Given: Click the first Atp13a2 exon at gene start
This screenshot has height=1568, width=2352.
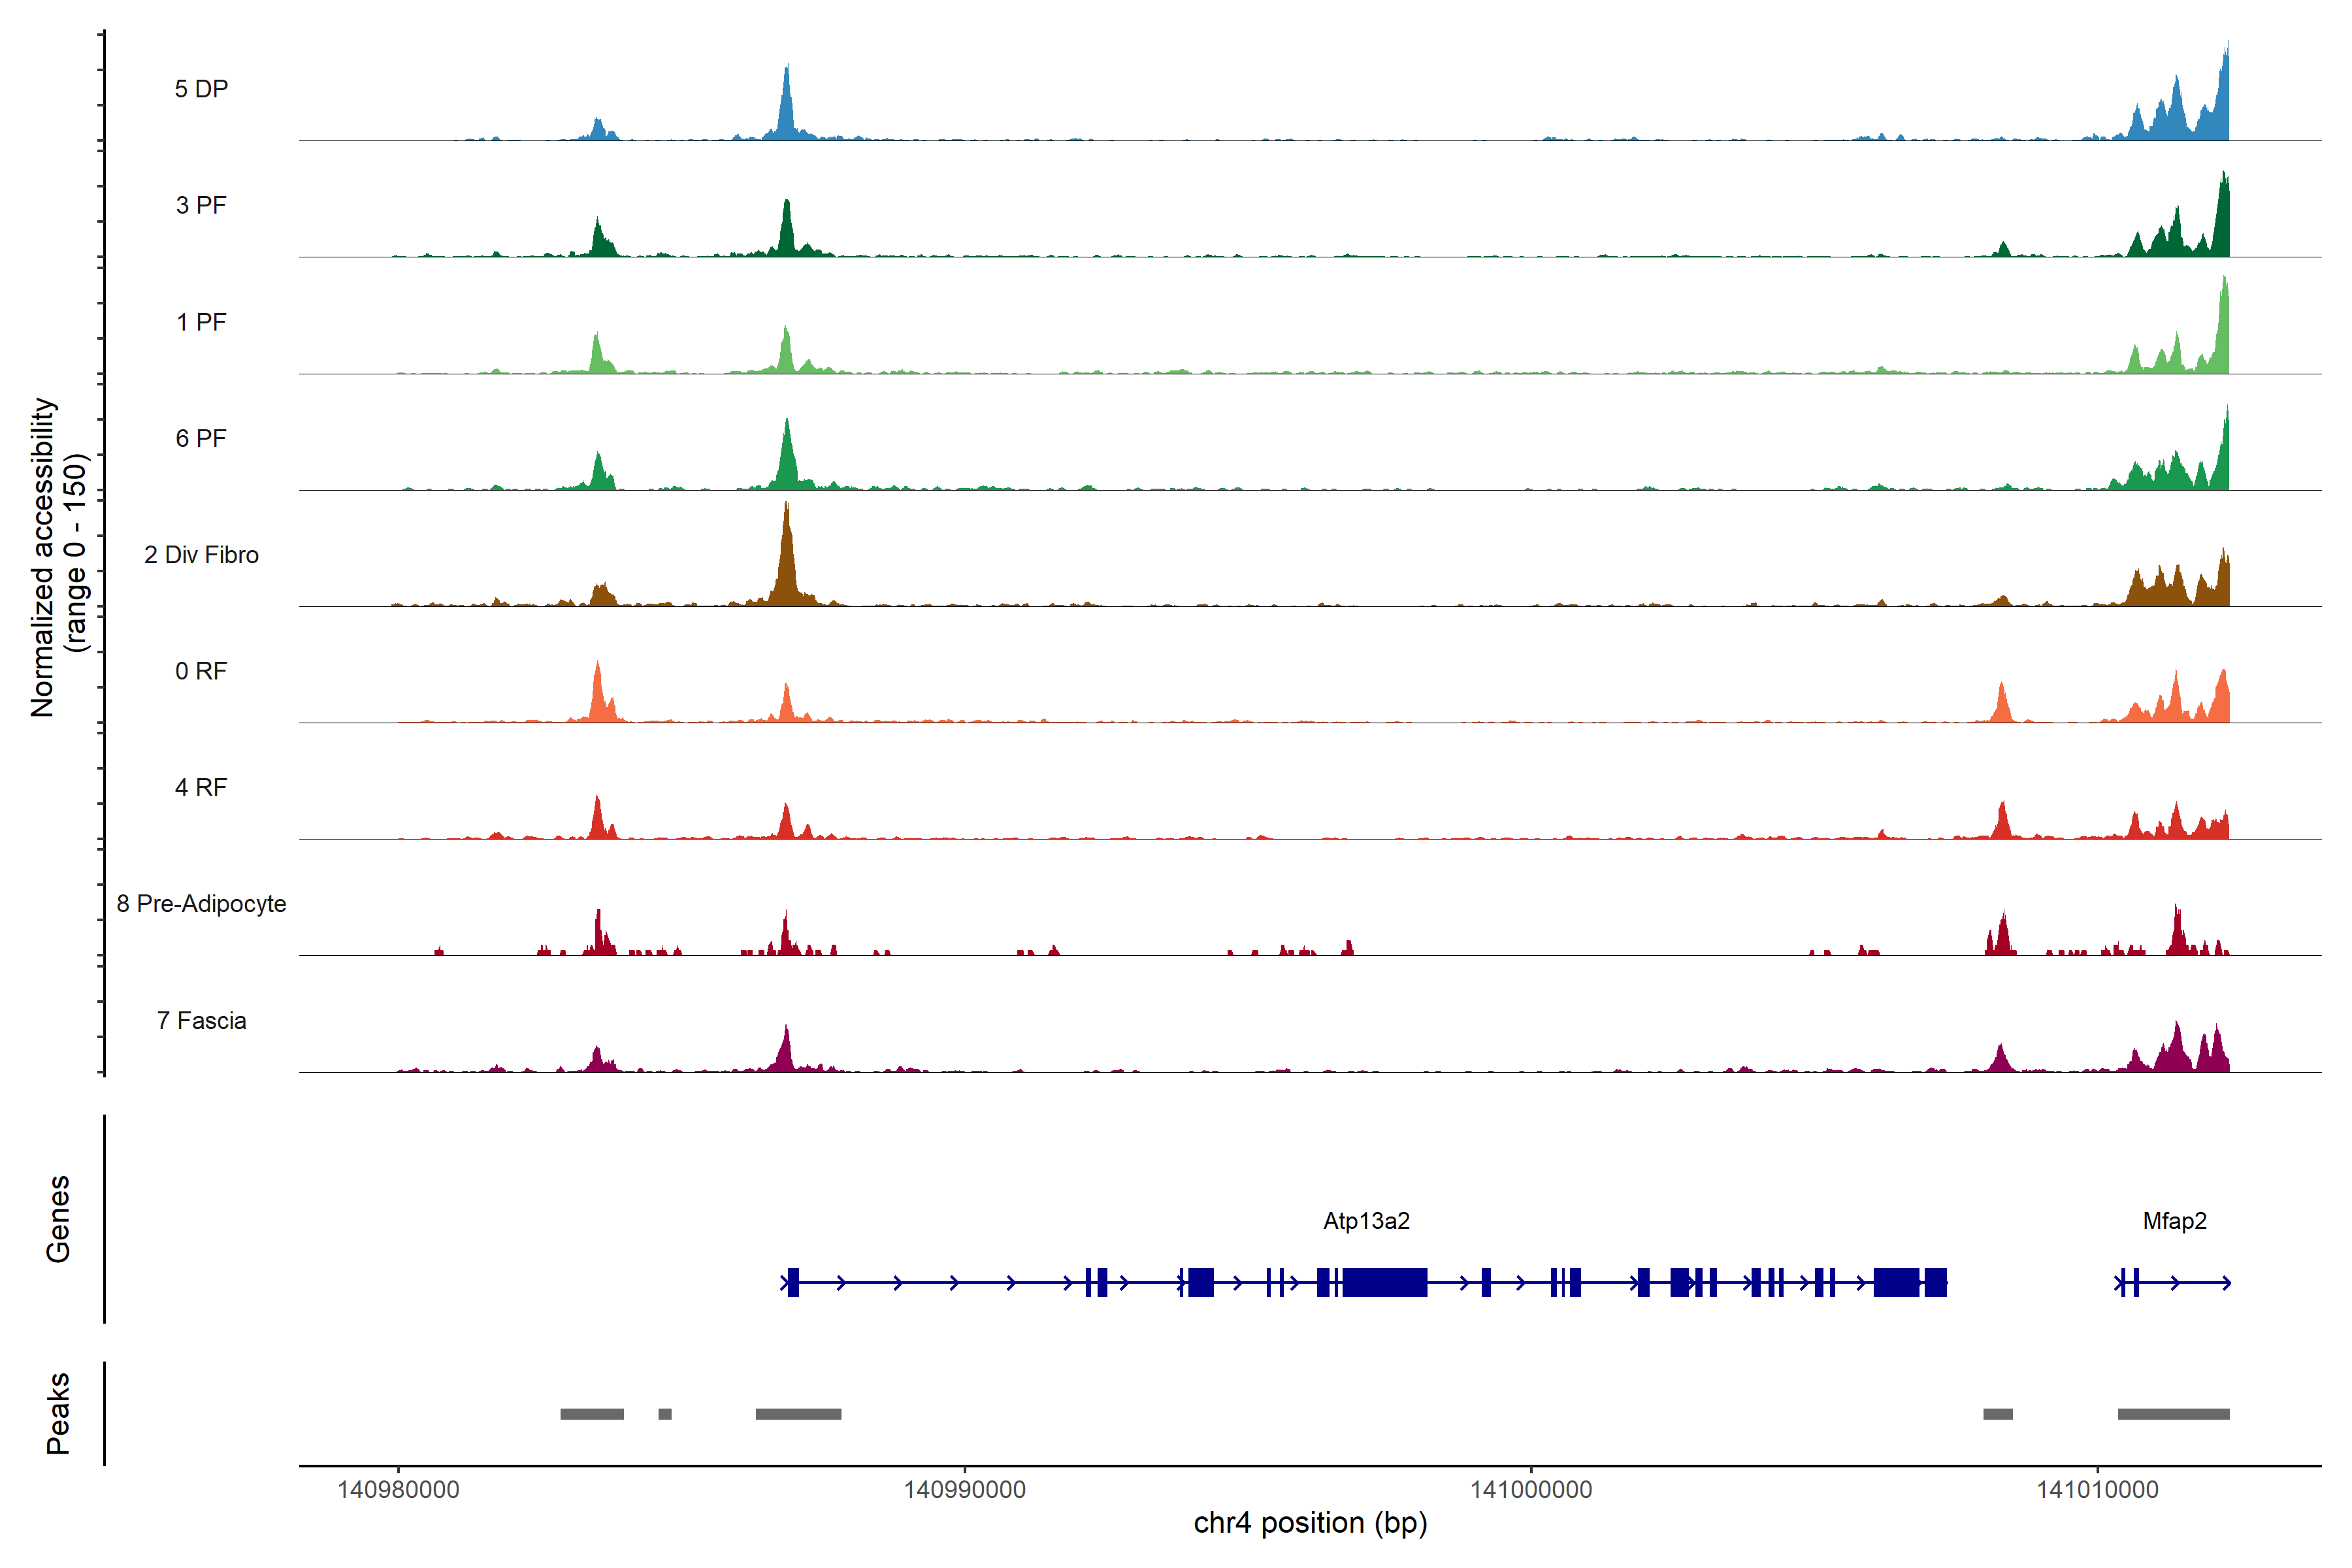Looking at the screenshot, I should tap(793, 1282).
